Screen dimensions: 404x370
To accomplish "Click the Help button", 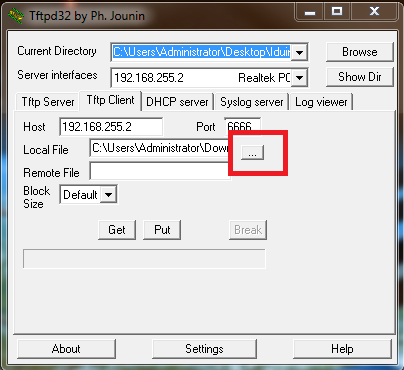I will tap(342, 349).
